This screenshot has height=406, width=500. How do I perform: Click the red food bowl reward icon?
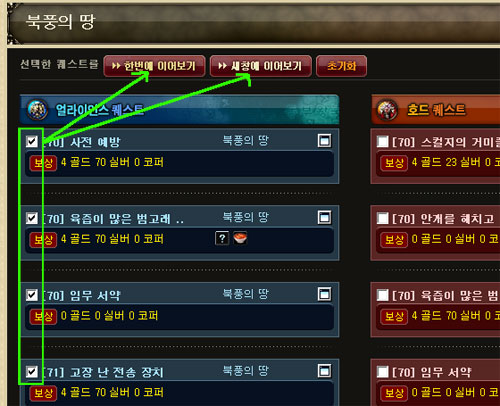click(x=240, y=238)
